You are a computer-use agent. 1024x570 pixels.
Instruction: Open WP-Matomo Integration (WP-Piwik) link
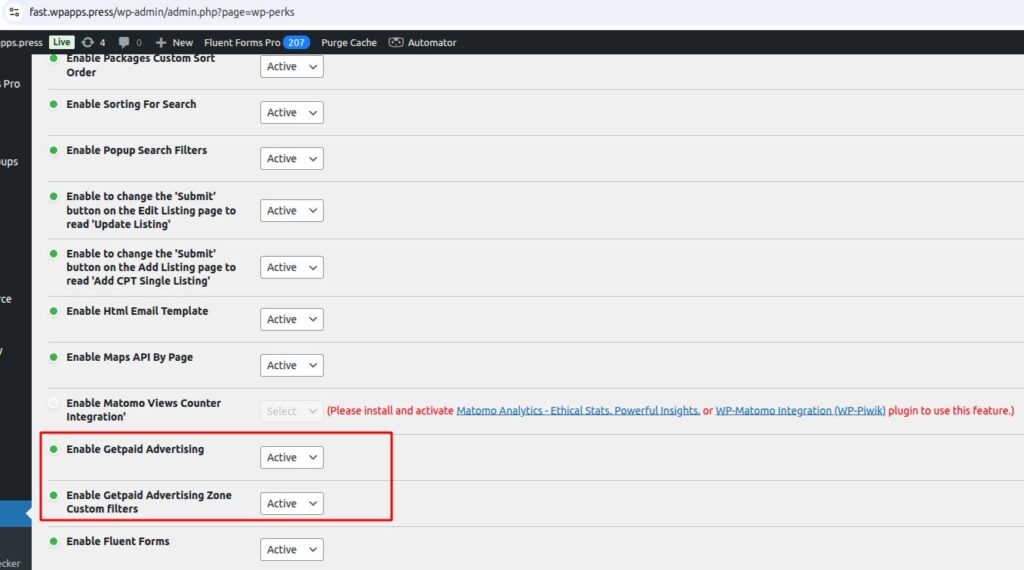801,411
